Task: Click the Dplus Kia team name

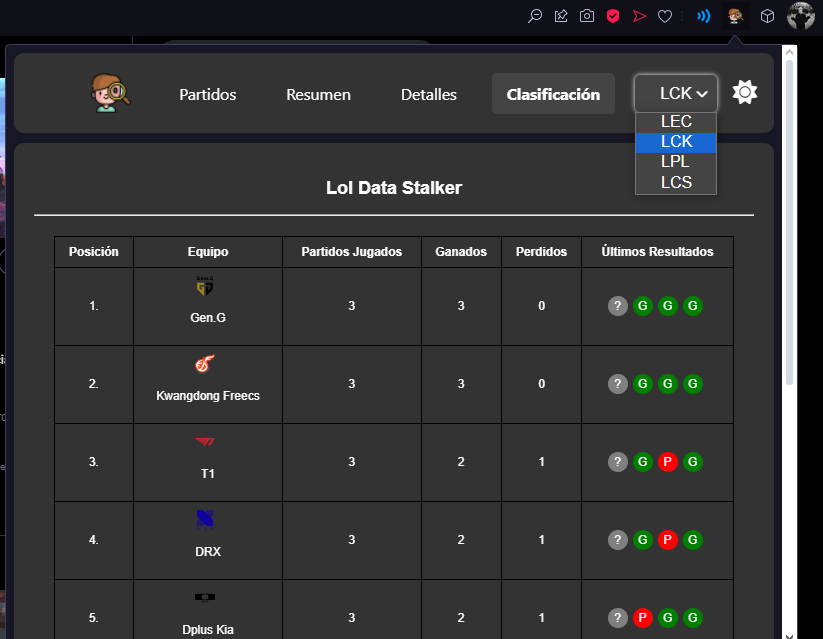Action: (x=208, y=630)
